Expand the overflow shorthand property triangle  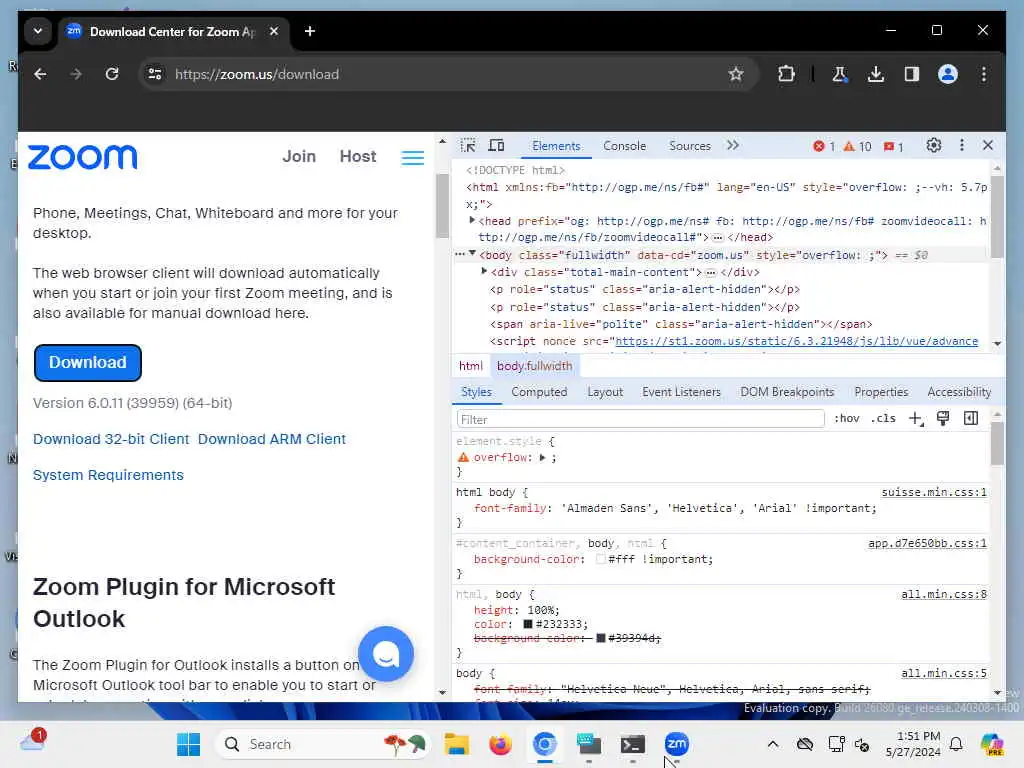pyautogui.click(x=541, y=458)
